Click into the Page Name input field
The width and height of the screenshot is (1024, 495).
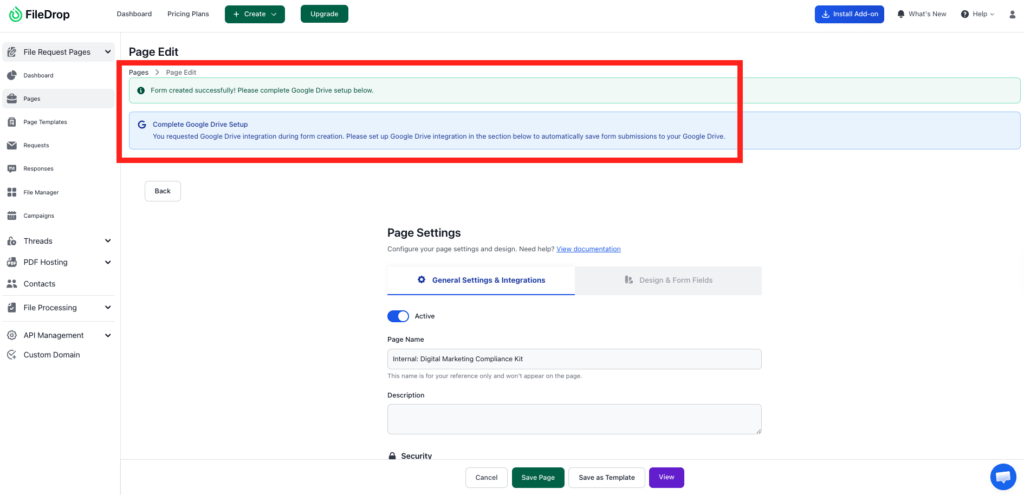pos(574,359)
